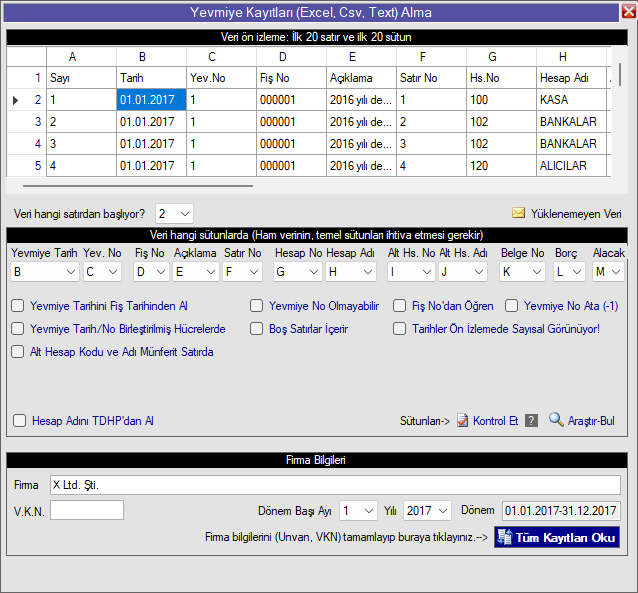Check the Boş Satırlar İçerir option
Viewport: 638px width, 593px height.
pyautogui.click(x=257, y=328)
